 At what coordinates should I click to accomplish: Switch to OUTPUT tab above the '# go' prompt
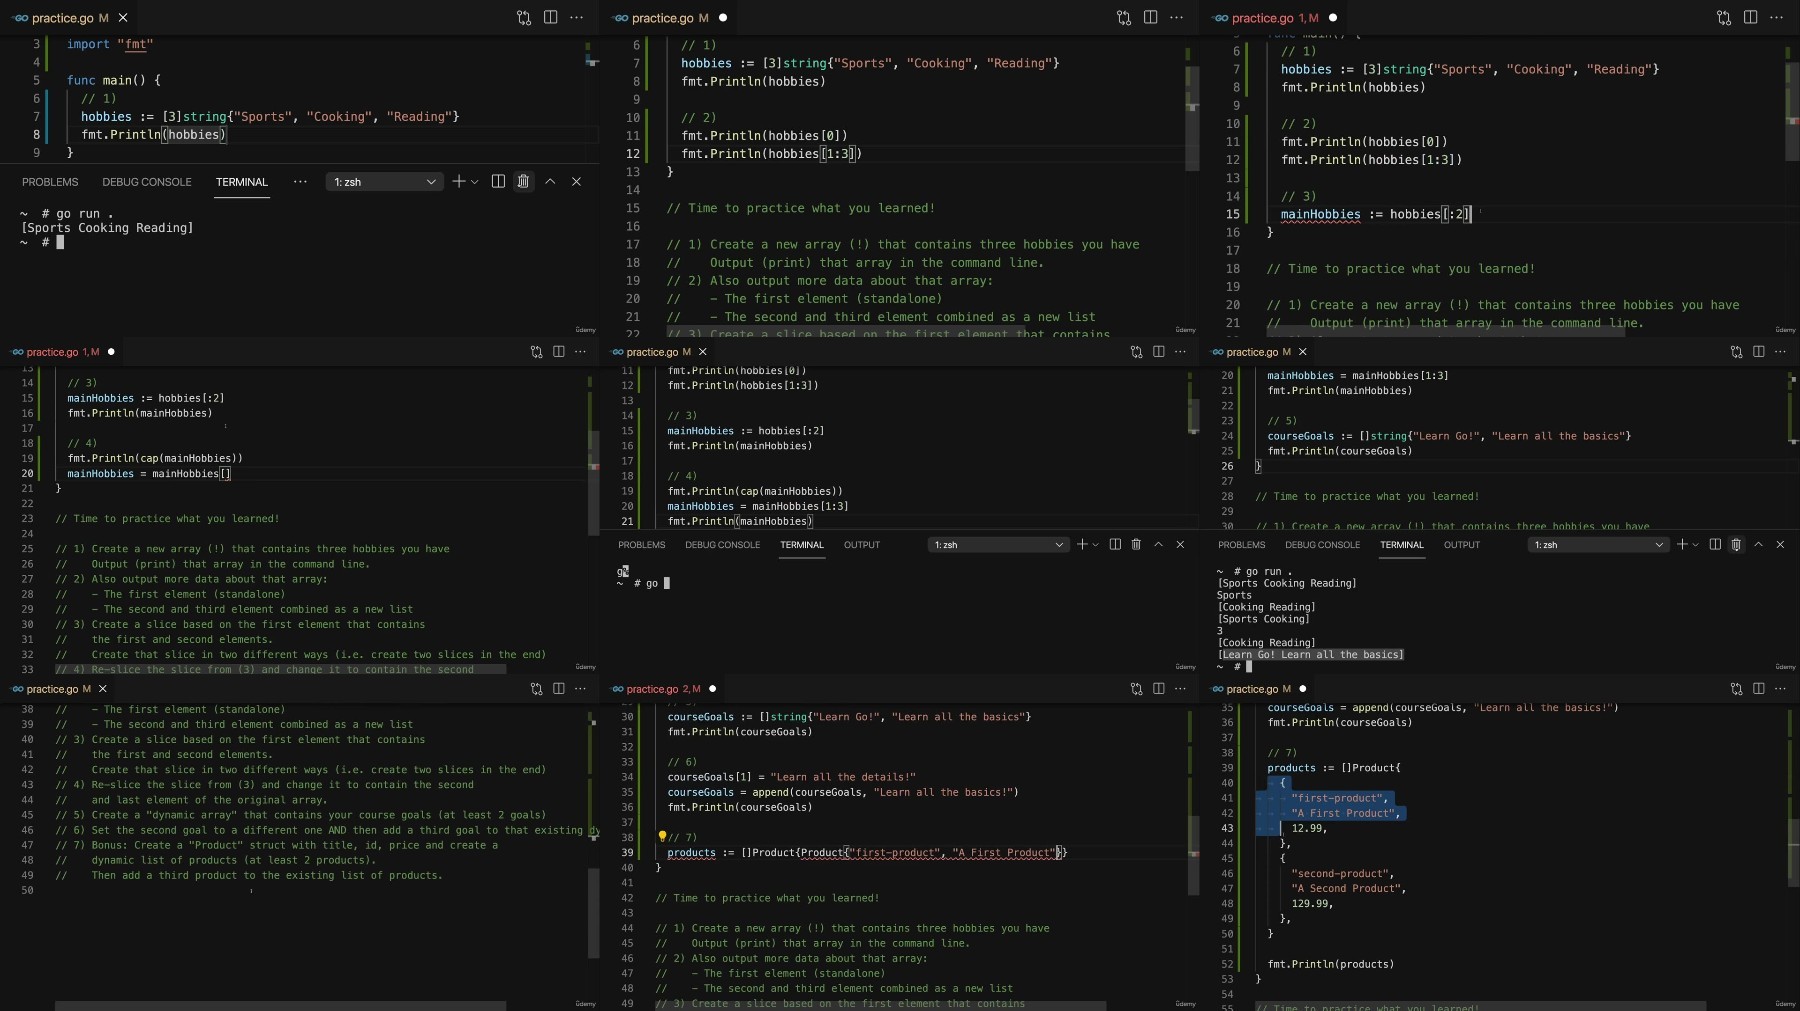tap(861, 545)
